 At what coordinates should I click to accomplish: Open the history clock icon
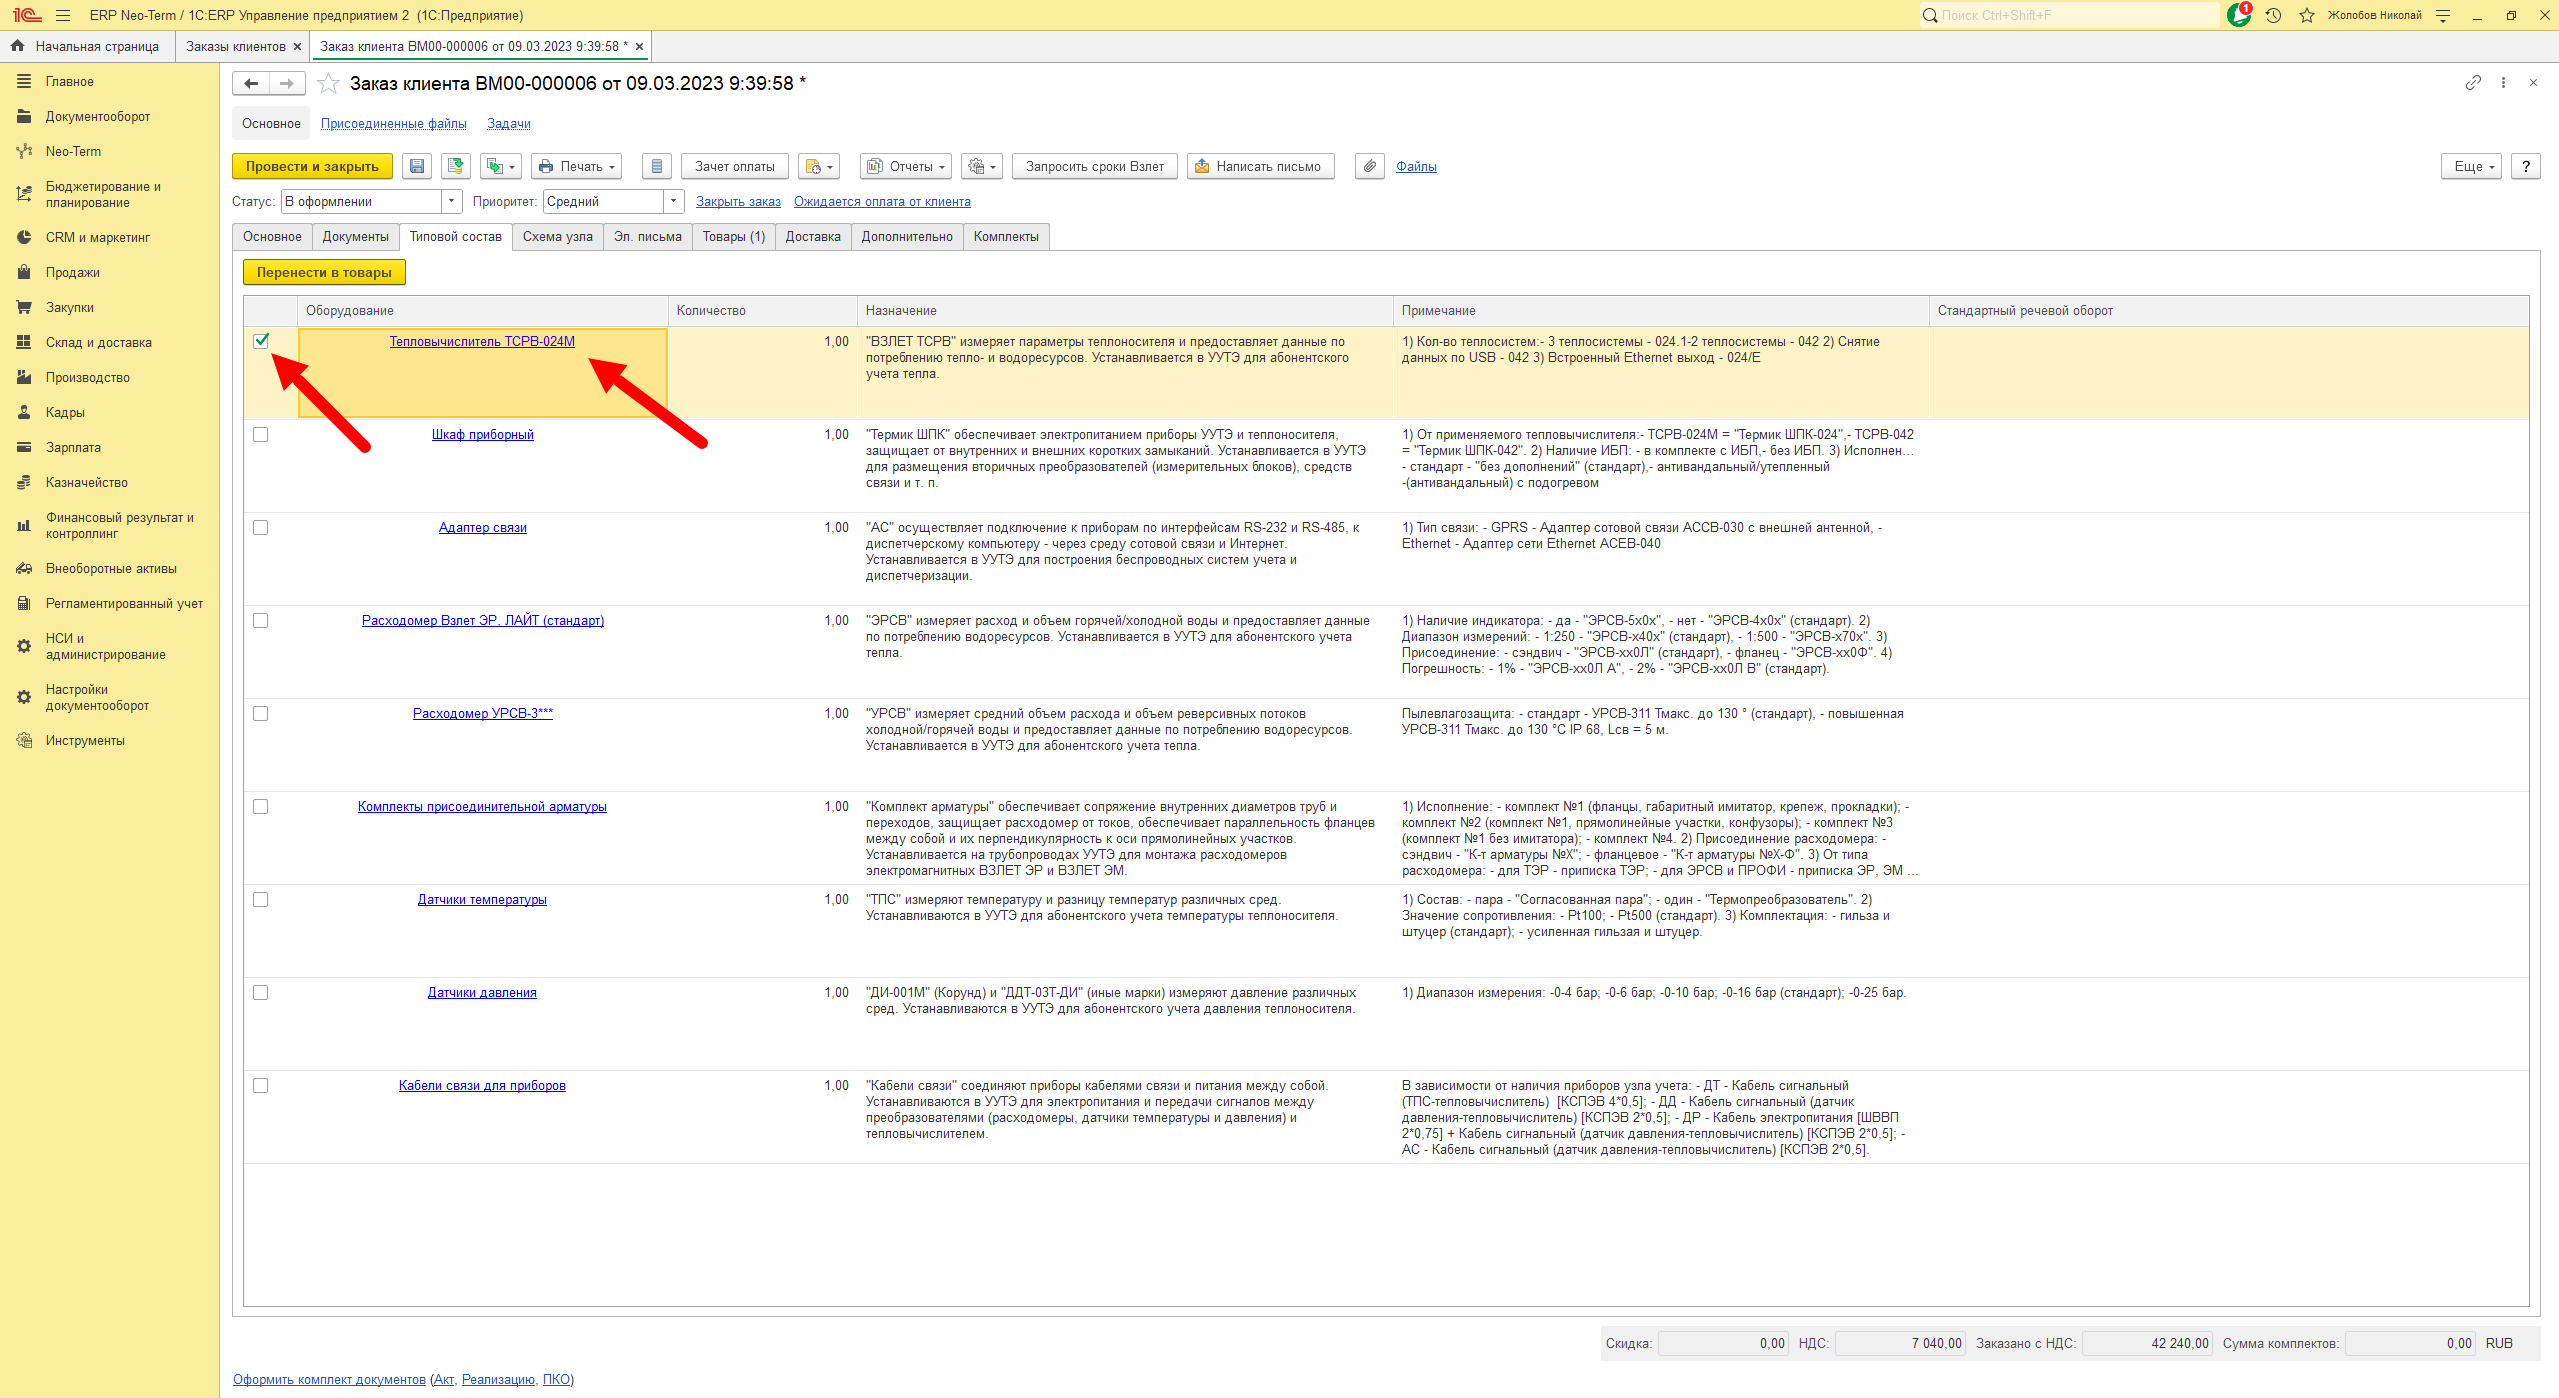tap(2273, 15)
